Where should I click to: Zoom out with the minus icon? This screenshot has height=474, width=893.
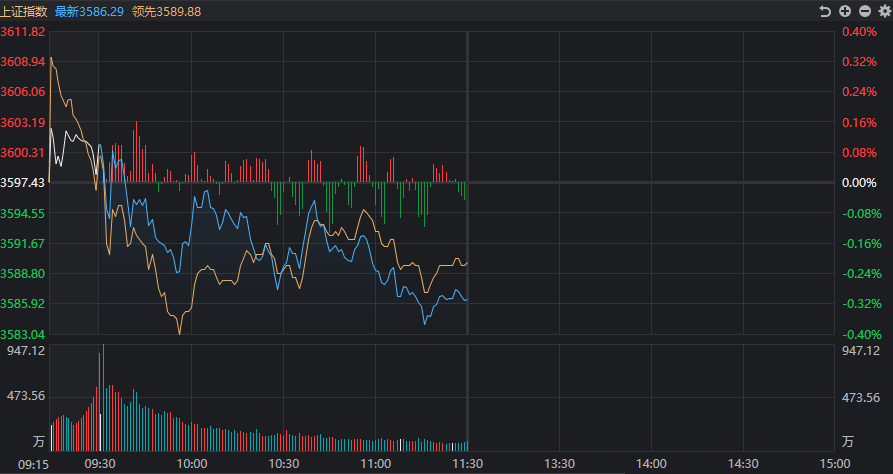(x=865, y=11)
